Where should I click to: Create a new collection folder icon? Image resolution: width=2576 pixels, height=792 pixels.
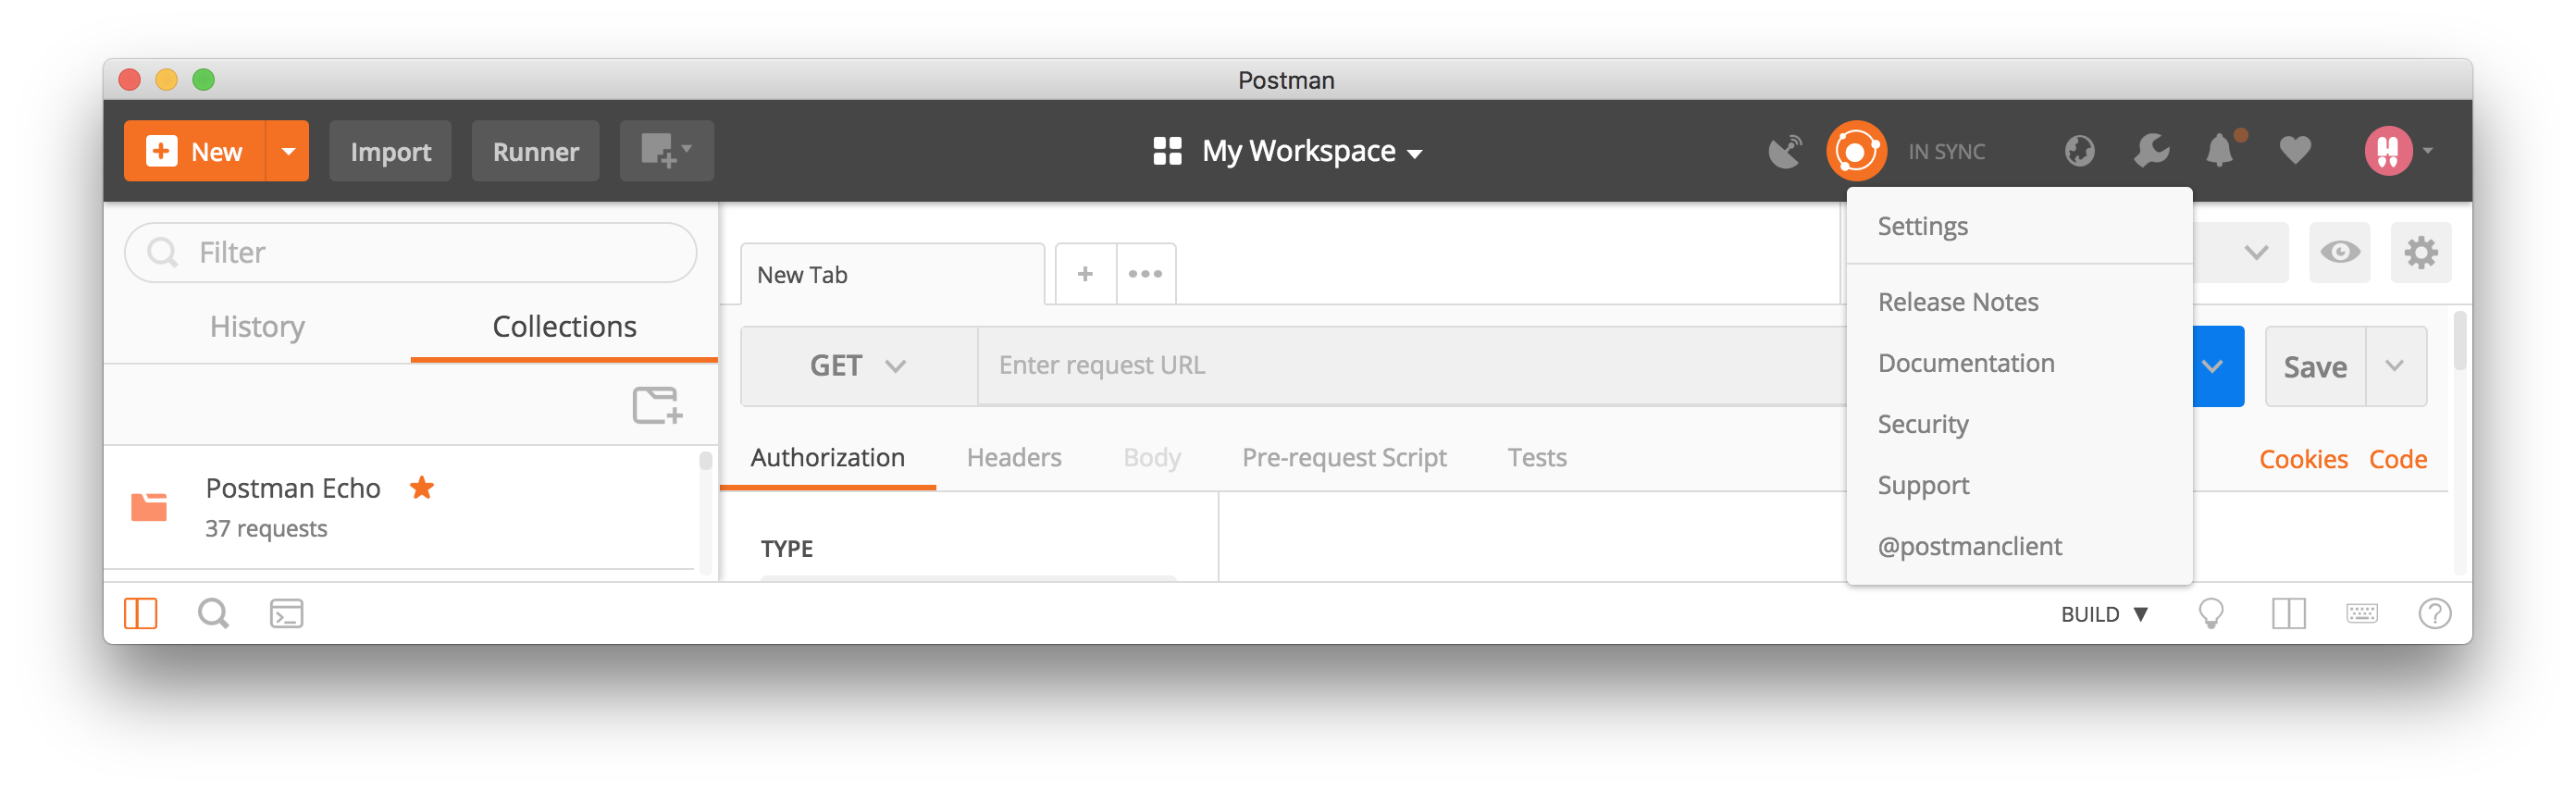pyautogui.click(x=657, y=406)
